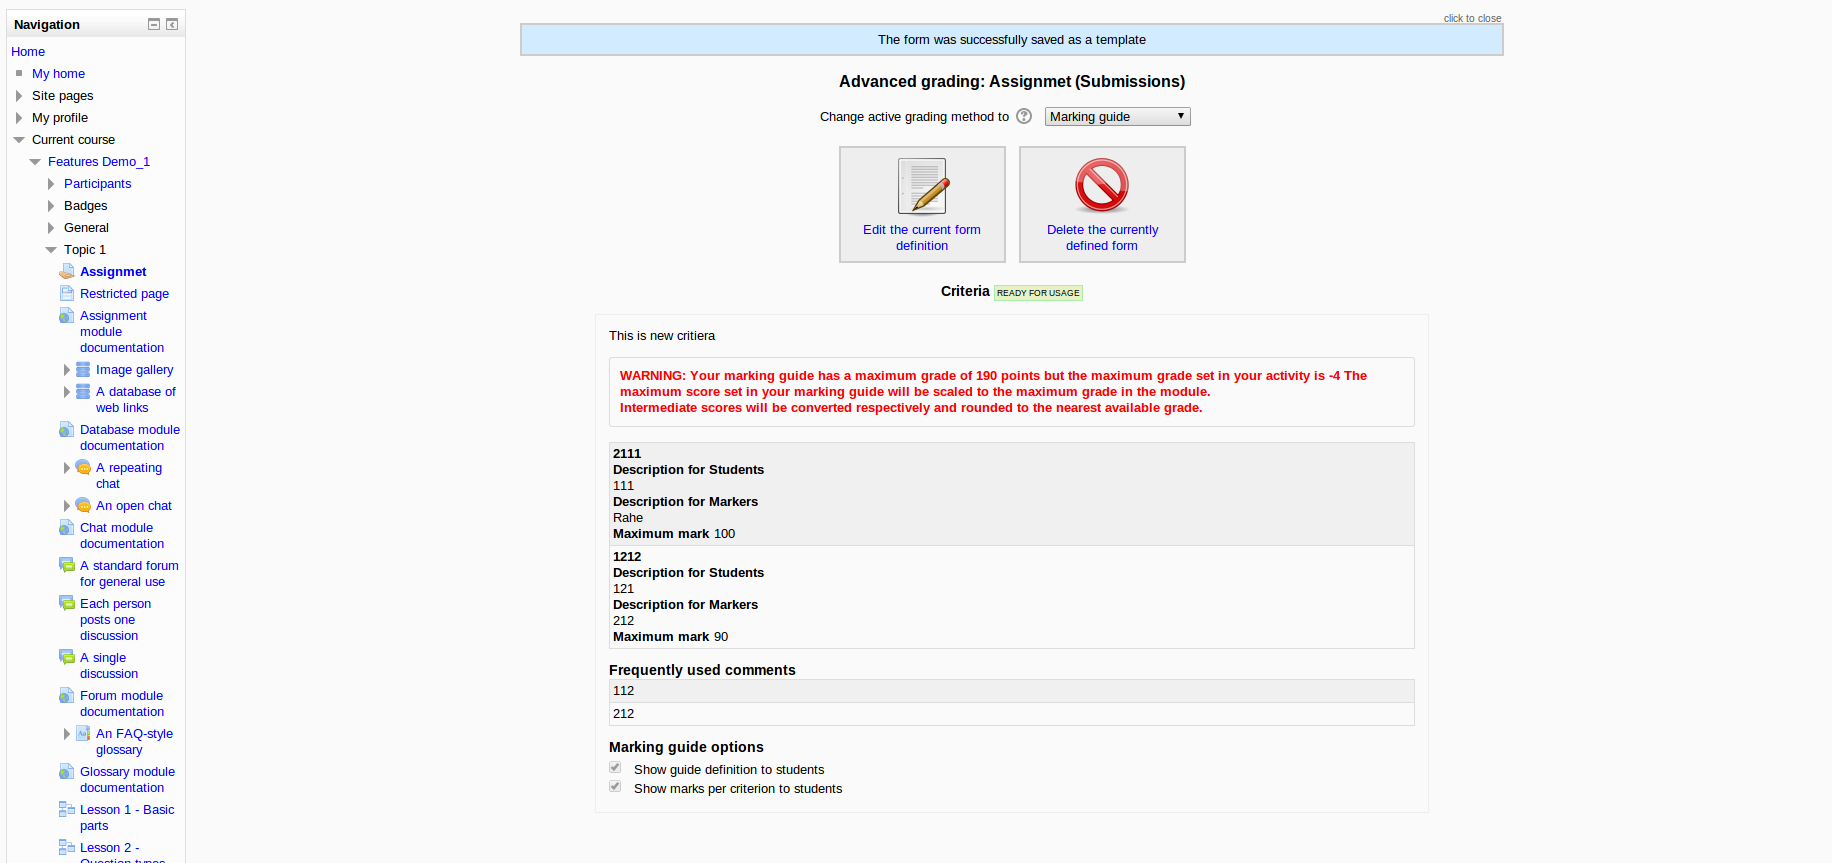The image size is (1832, 863).
Task: Click Edit the current form definition
Action: coord(922,237)
